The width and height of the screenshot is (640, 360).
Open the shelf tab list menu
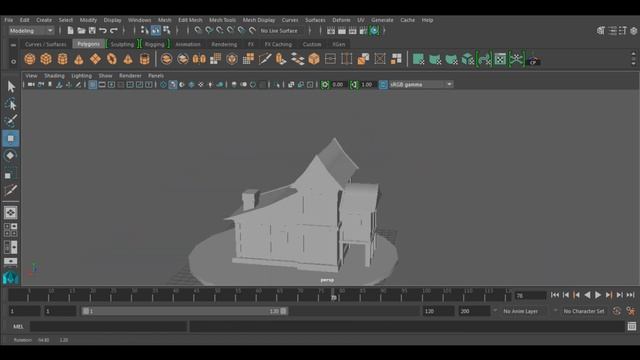click(13, 45)
